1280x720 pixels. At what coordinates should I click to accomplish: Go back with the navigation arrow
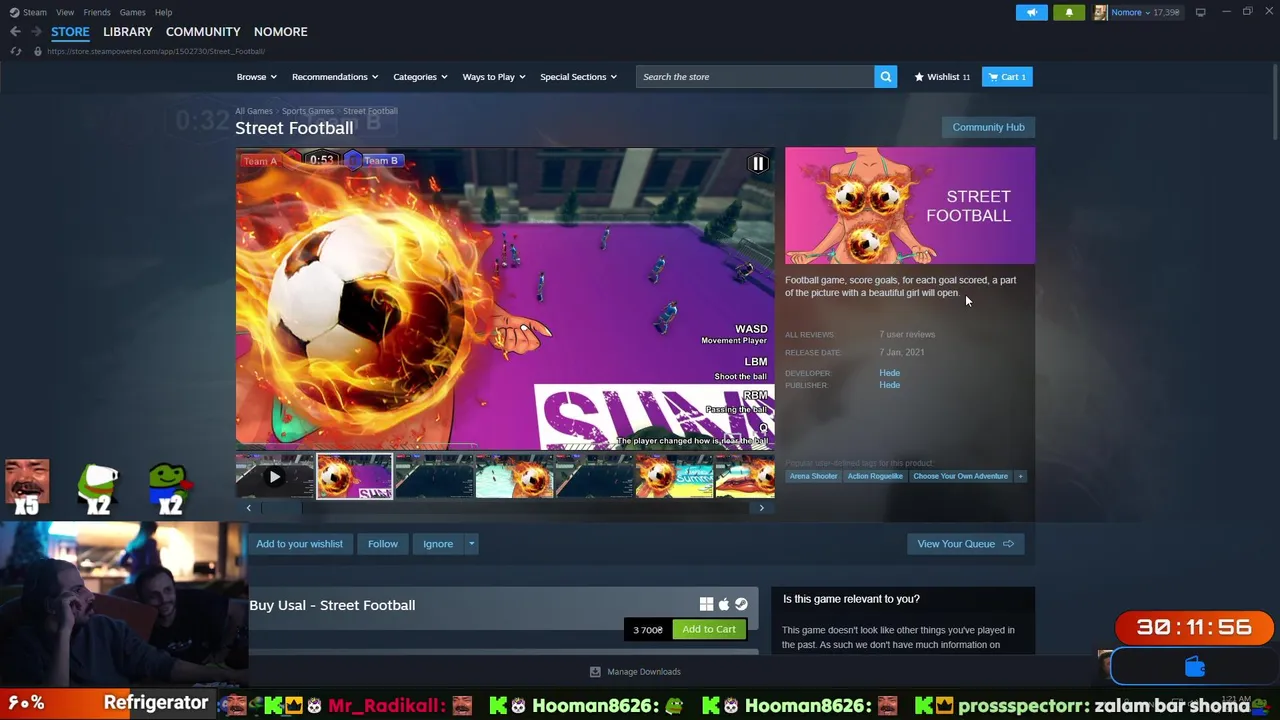(x=15, y=32)
